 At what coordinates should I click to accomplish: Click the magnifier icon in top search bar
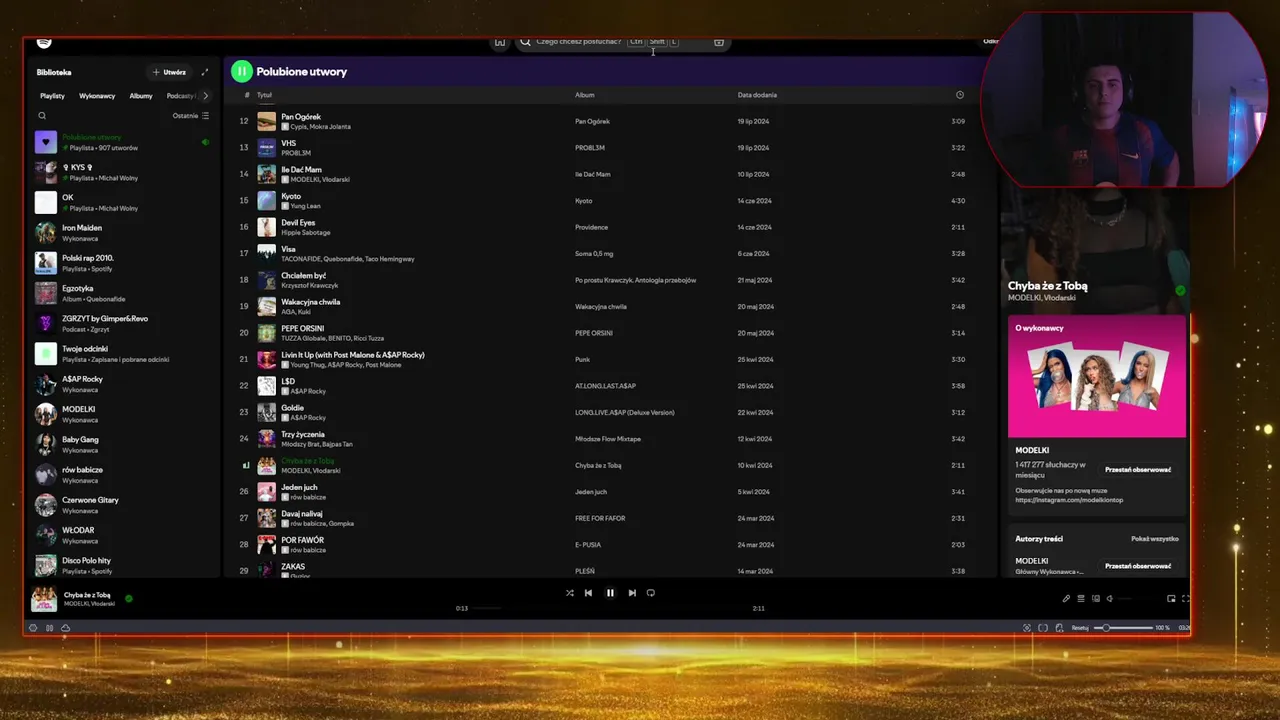[525, 42]
